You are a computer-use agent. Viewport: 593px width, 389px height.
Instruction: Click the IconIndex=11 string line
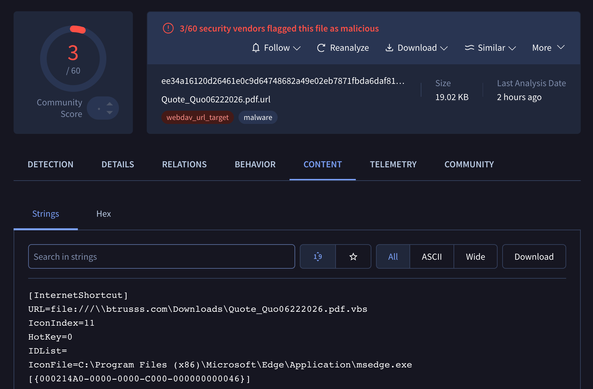click(61, 323)
